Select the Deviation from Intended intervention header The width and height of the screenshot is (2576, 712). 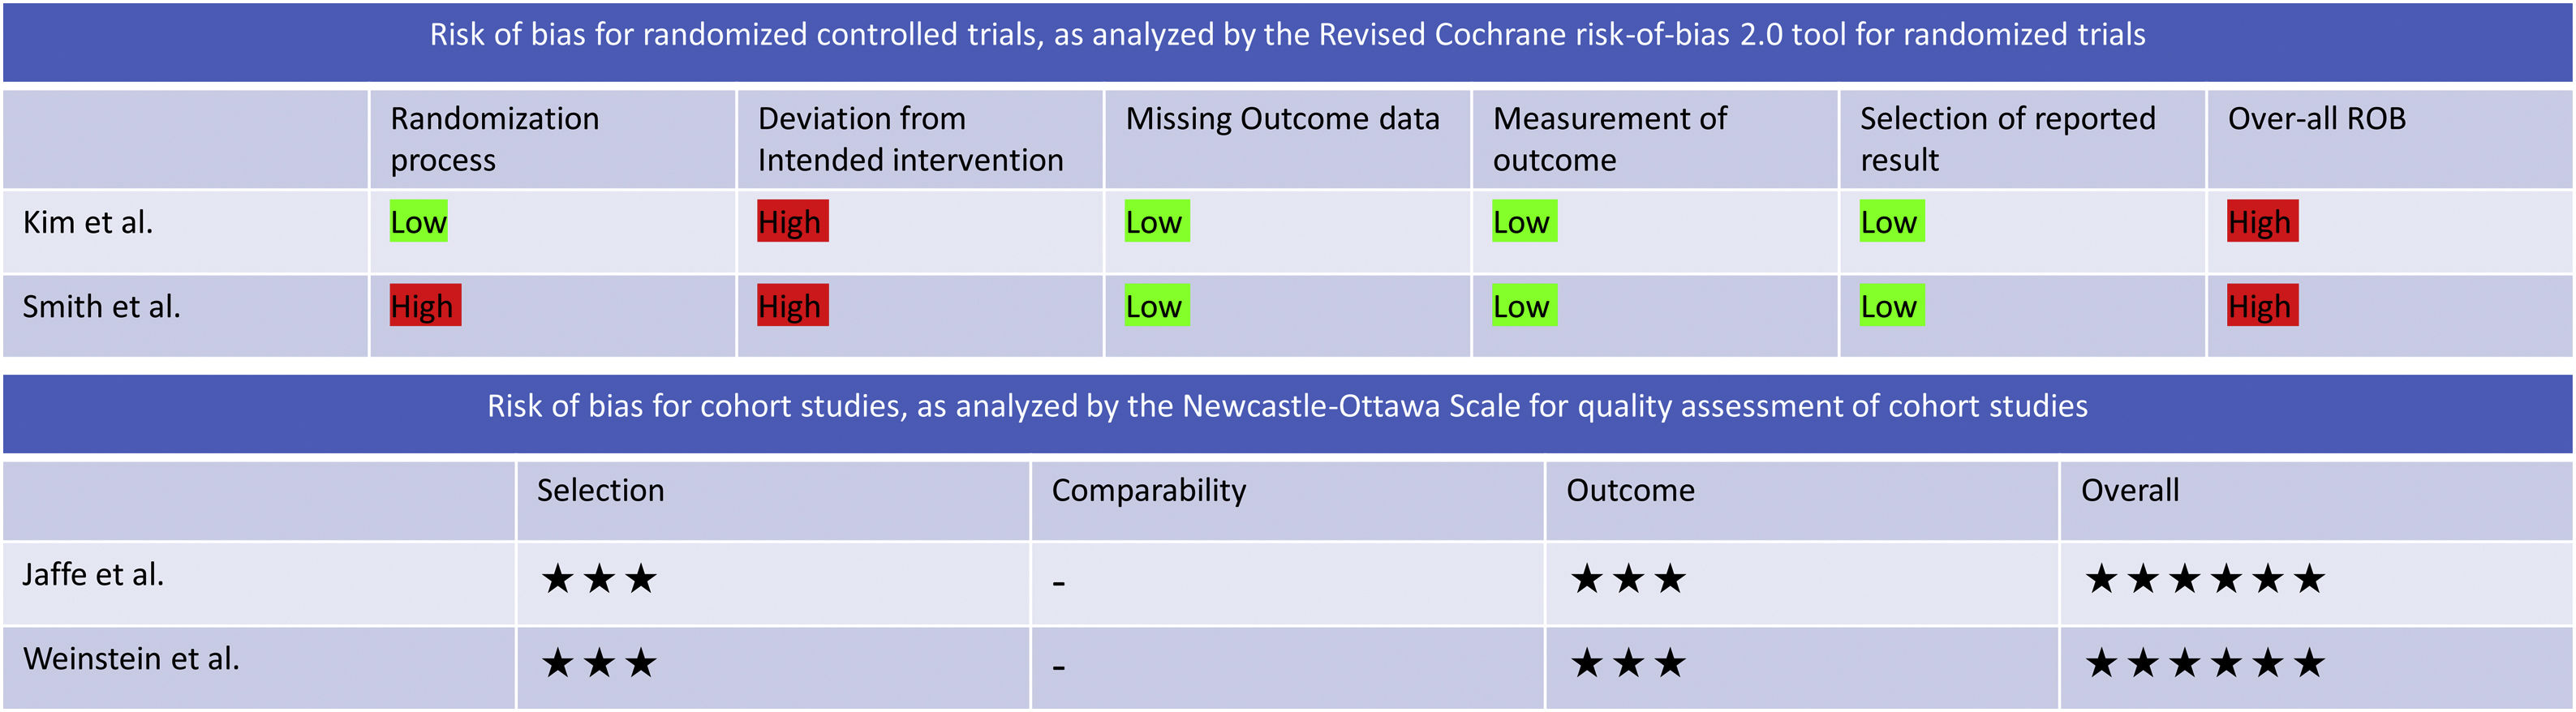tap(910, 139)
